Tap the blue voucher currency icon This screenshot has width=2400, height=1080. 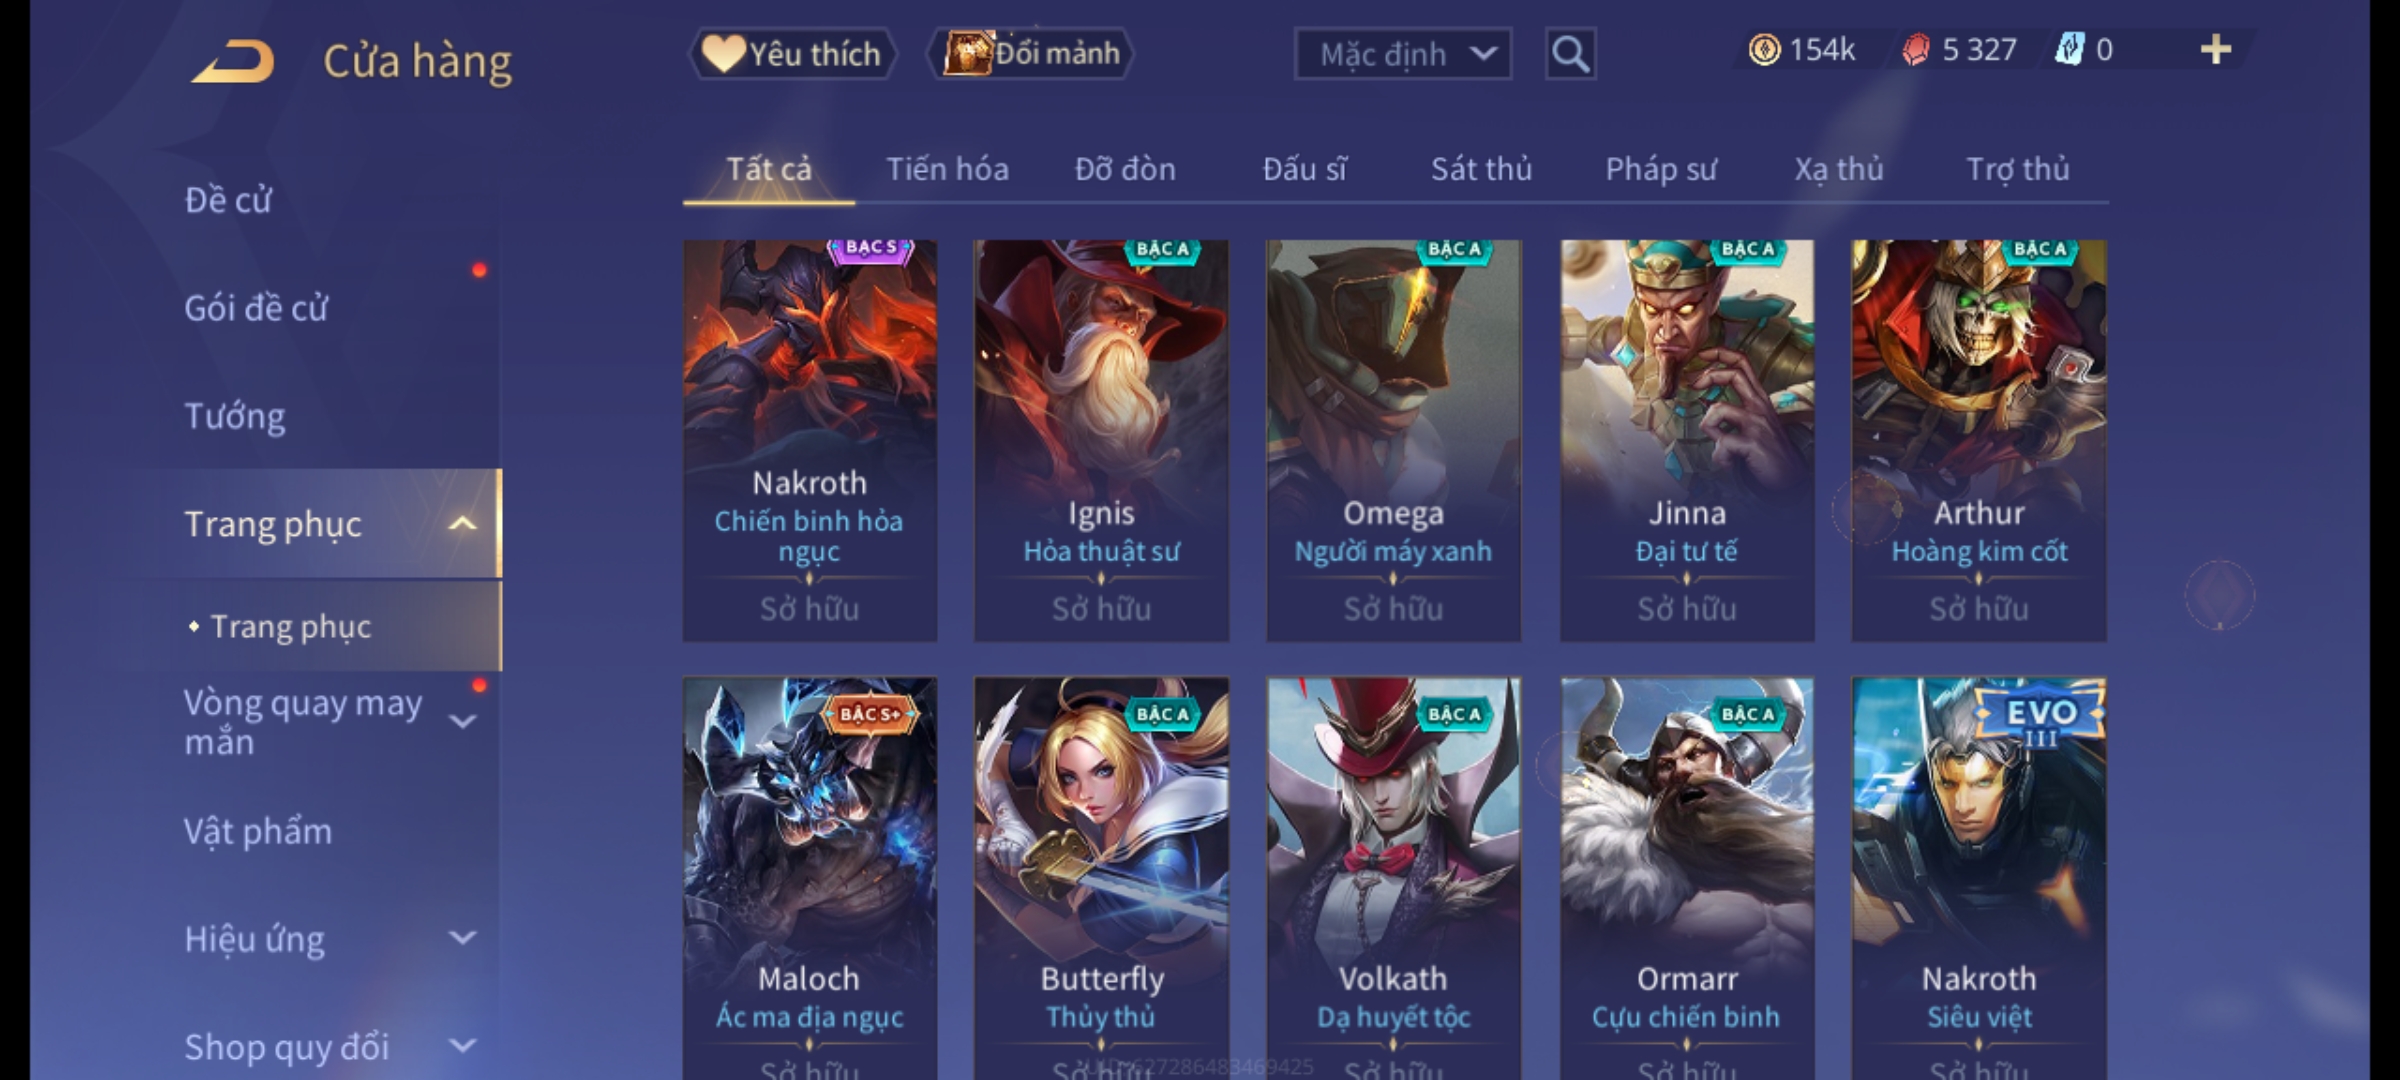pyautogui.click(x=2069, y=50)
